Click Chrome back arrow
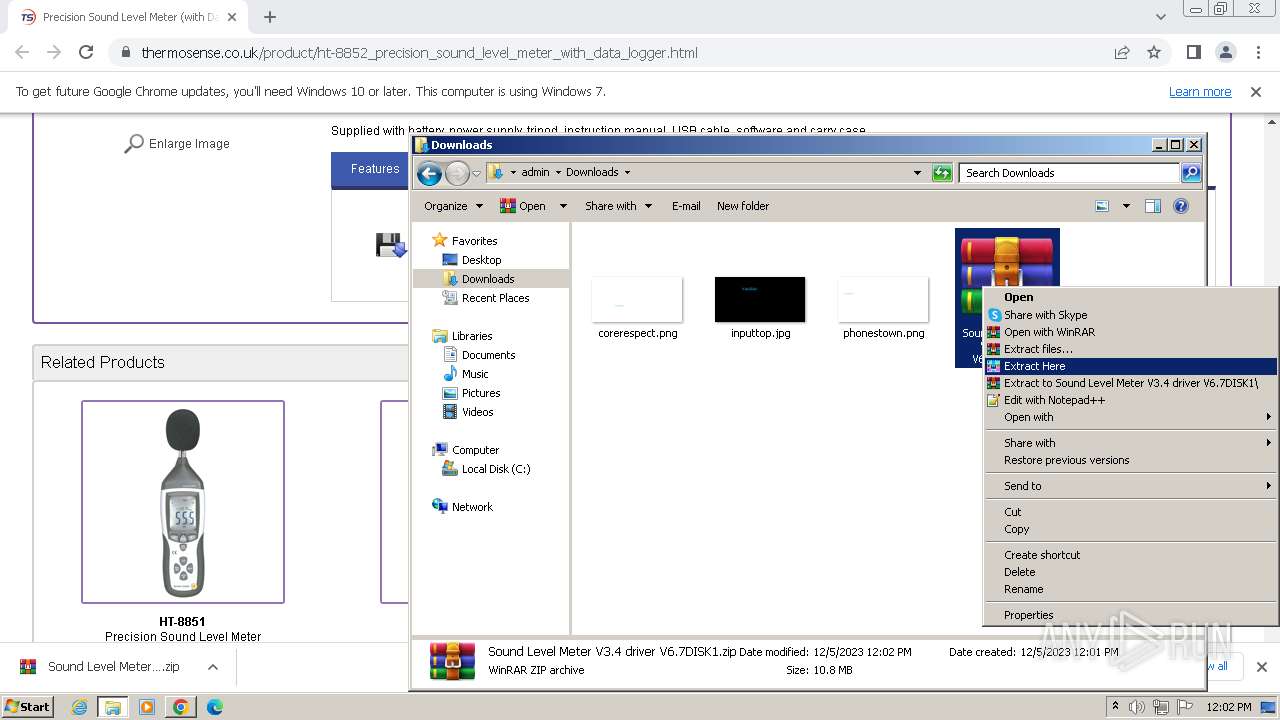The image size is (1280, 720). click(22, 53)
